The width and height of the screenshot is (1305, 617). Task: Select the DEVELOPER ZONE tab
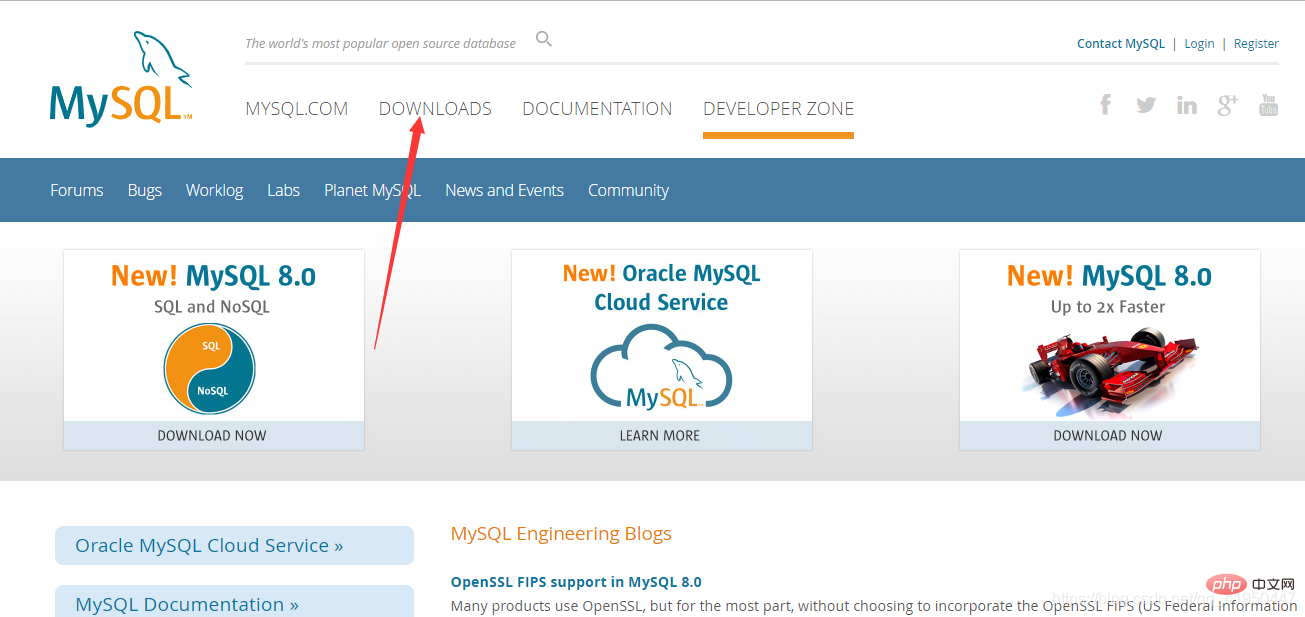[x=778, y=109]
